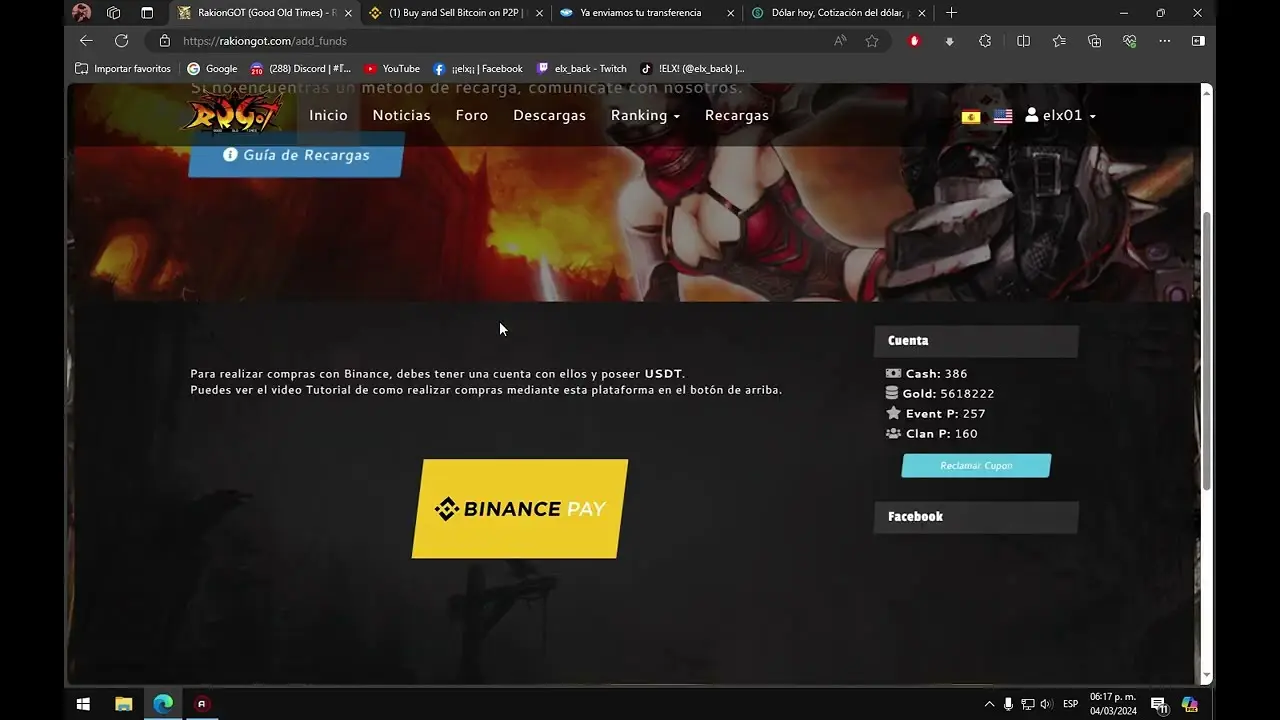Open the Extensions puzzle icon
Screen dimensions: 1280x720
point(985,41)
